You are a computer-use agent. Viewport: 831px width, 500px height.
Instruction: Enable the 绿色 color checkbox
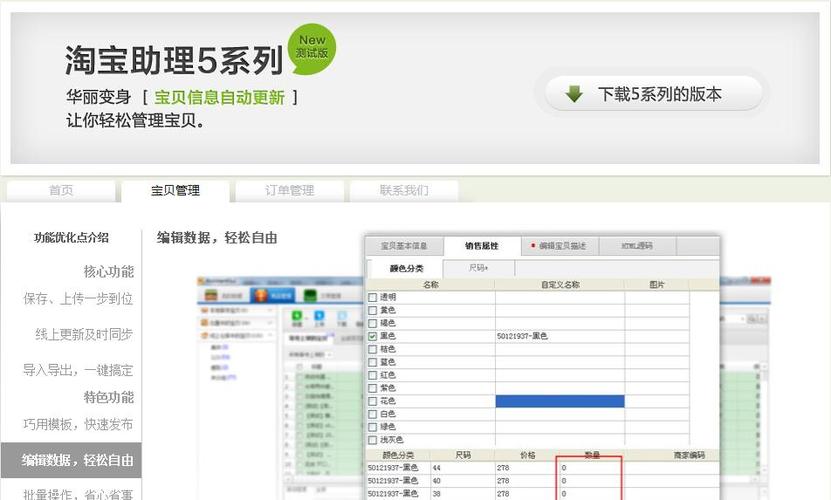[x=373, y=427]
